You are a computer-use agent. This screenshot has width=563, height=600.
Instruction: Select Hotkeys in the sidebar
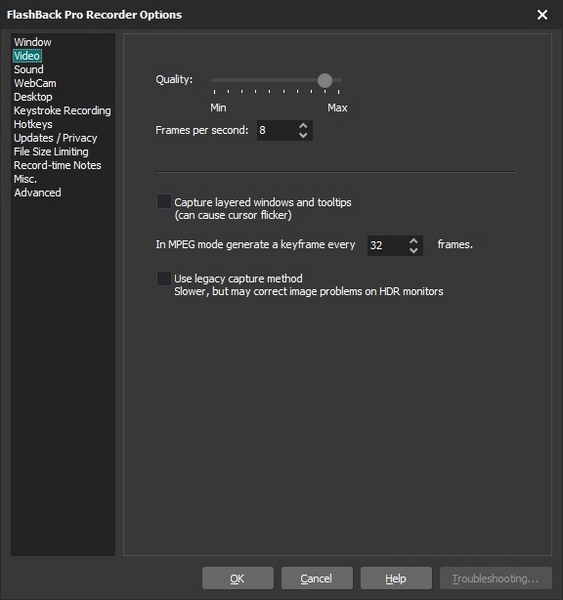pos(33,124)
